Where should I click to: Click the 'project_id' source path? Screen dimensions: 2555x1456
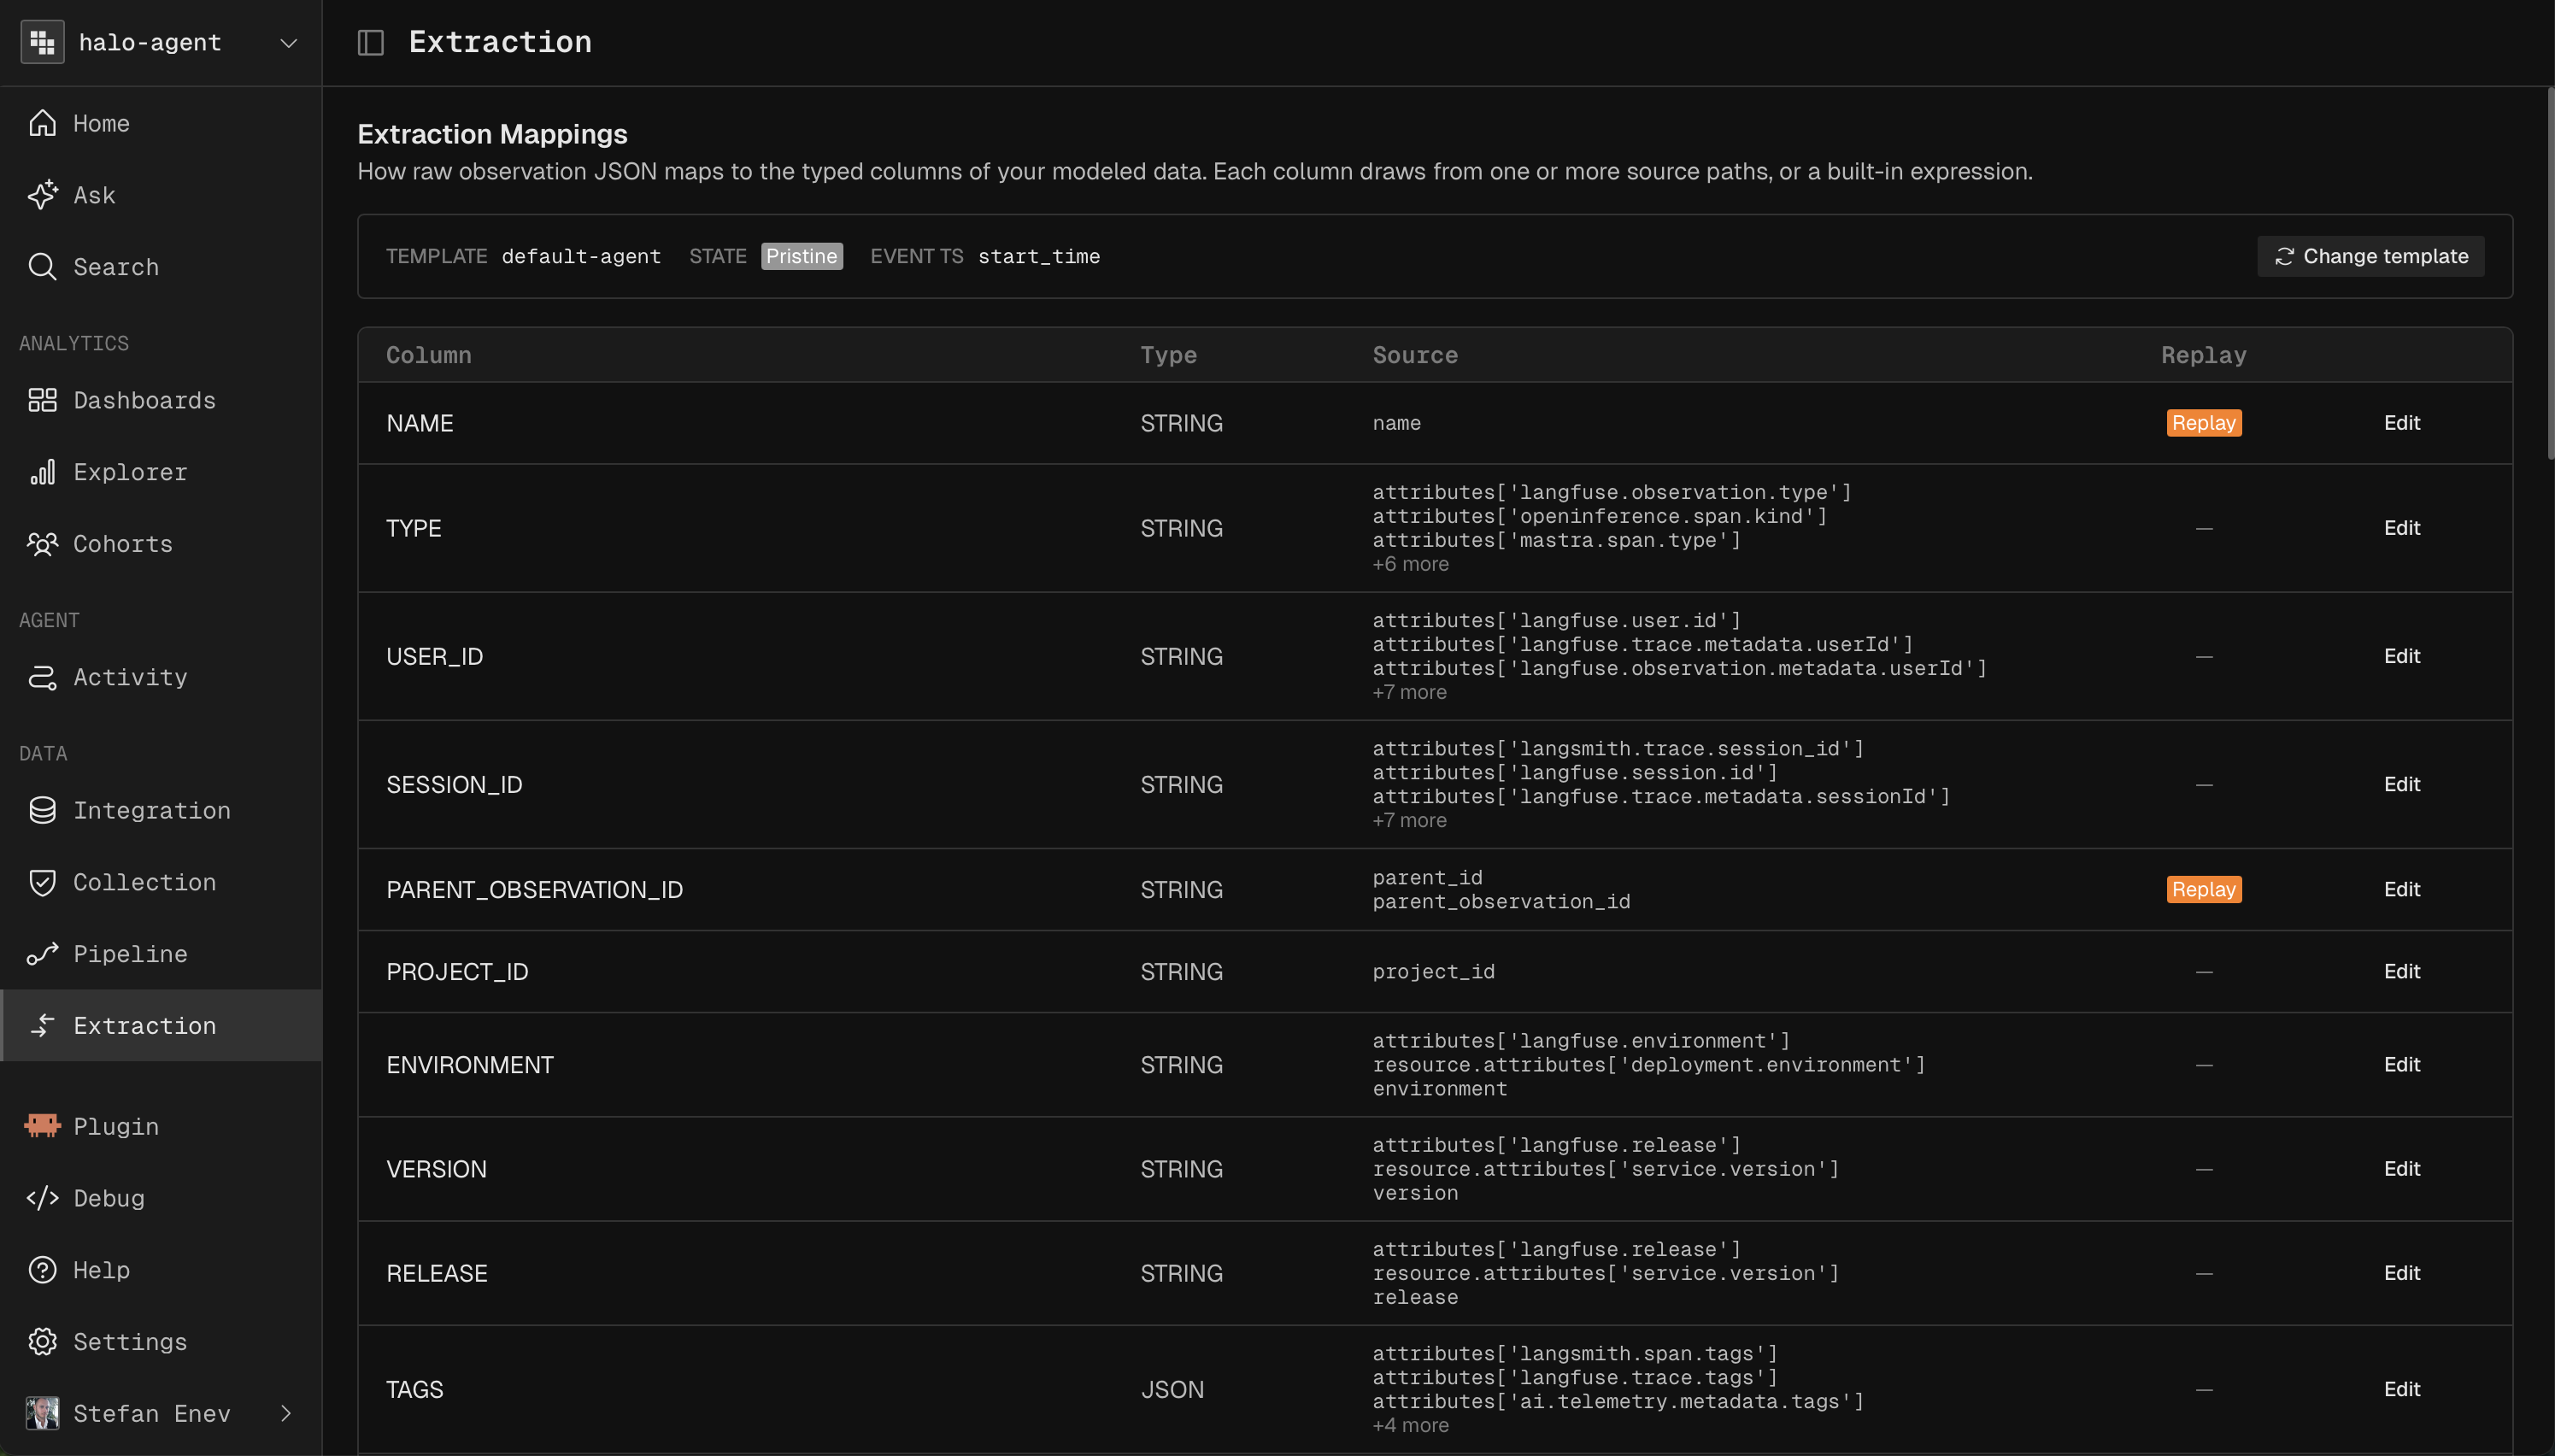click(1433, 971)
